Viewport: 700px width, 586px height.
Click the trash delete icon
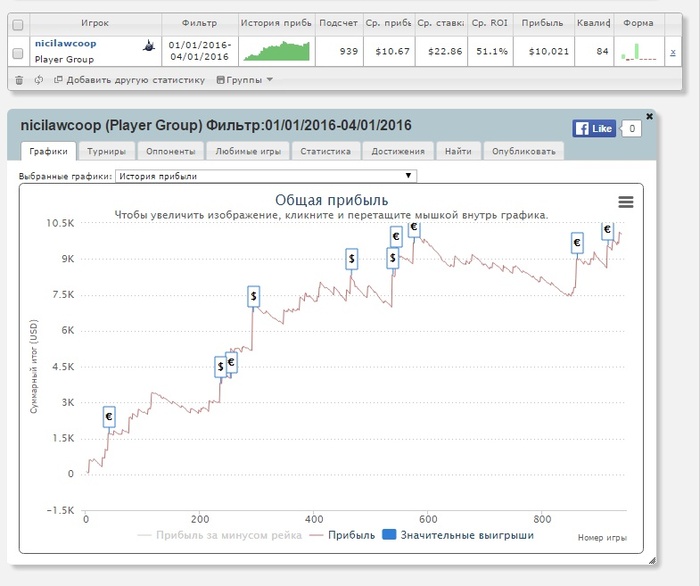19,80
